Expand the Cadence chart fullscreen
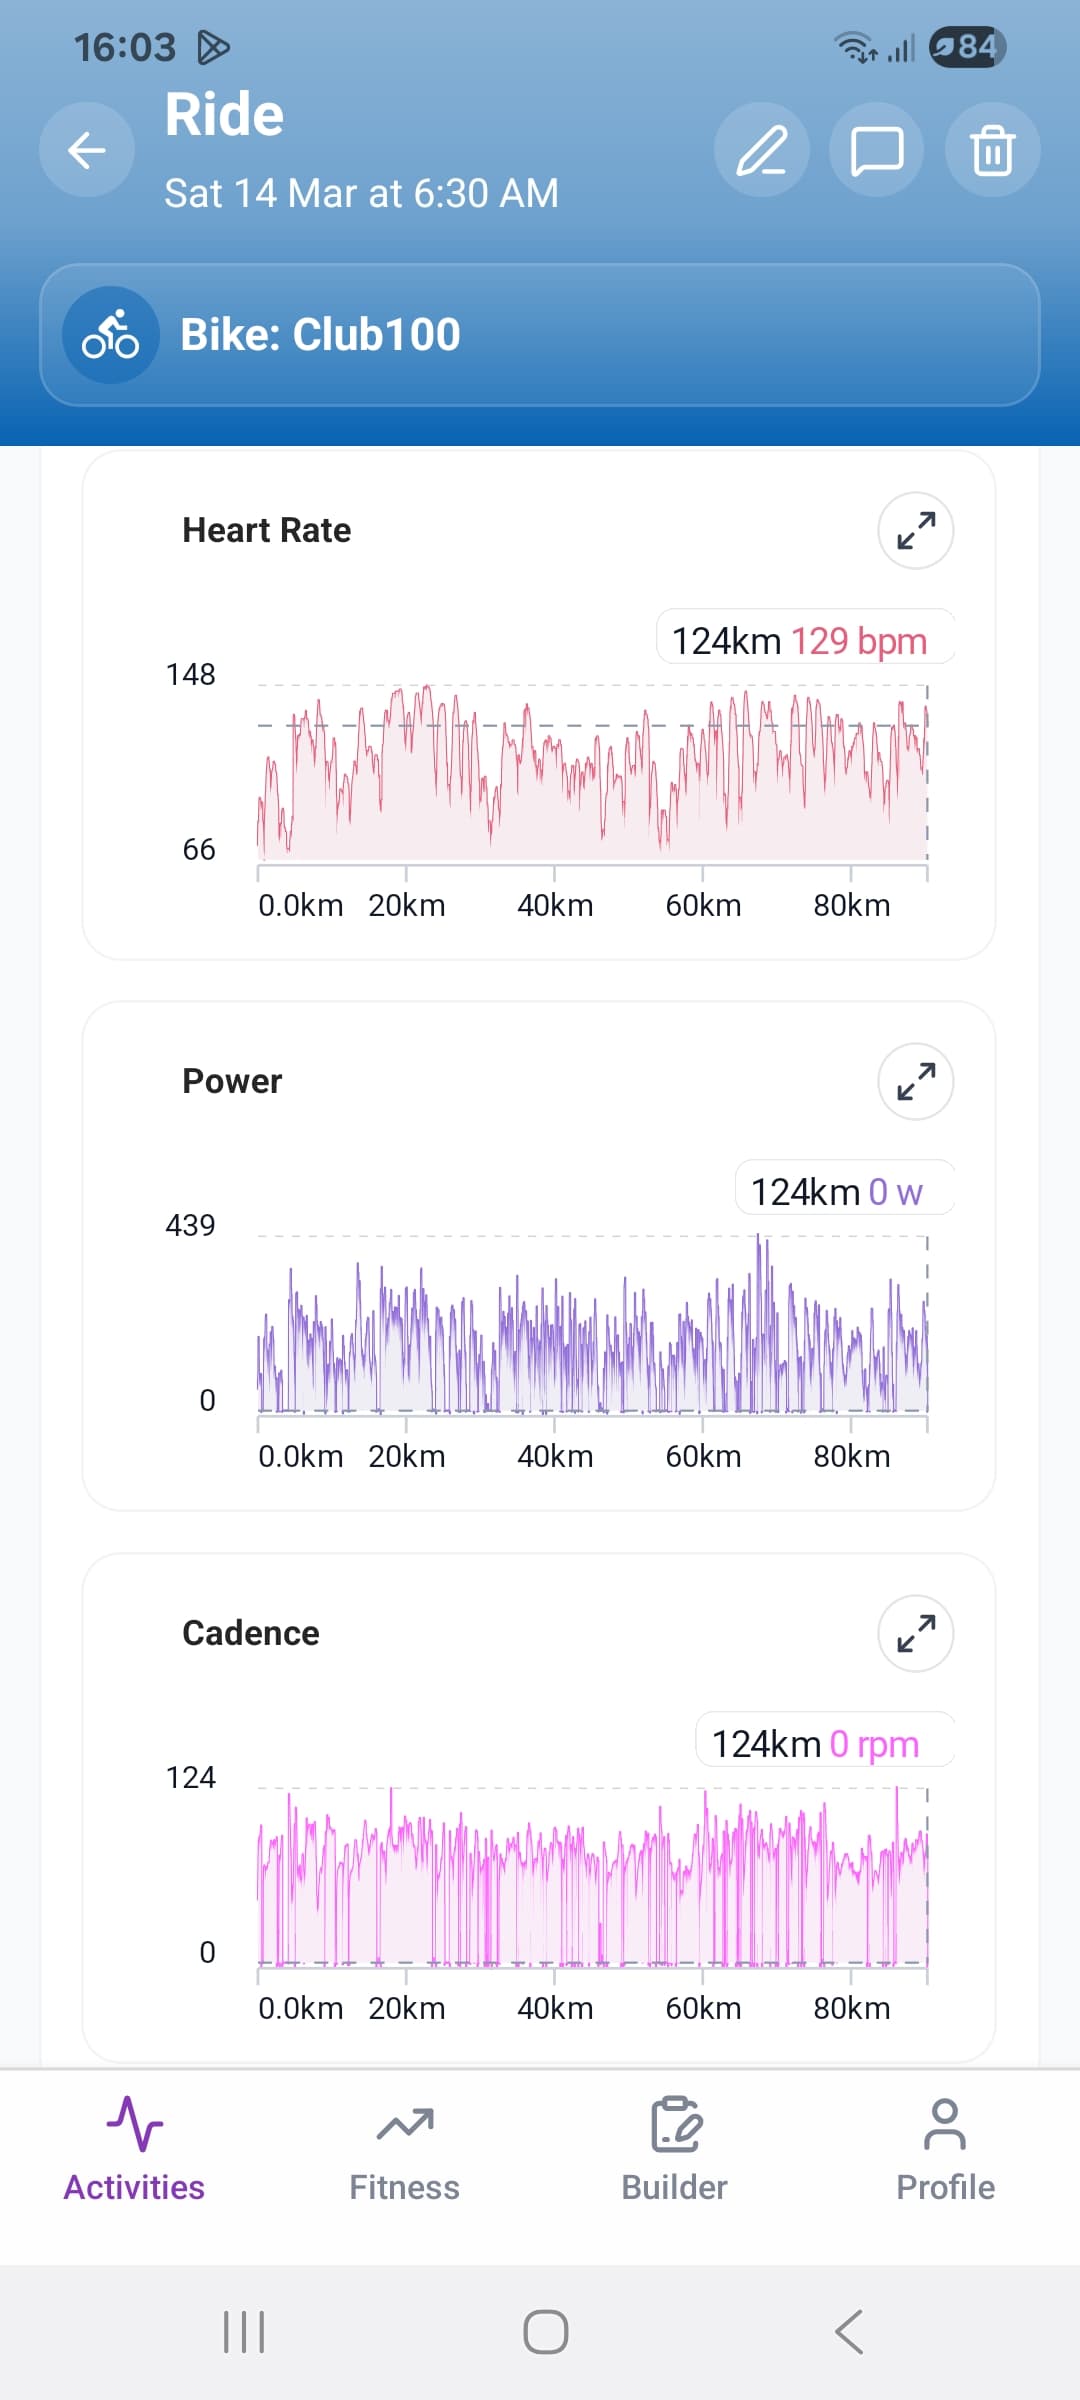Screen dimensions: 1080x2400 tap(915, 1633)
